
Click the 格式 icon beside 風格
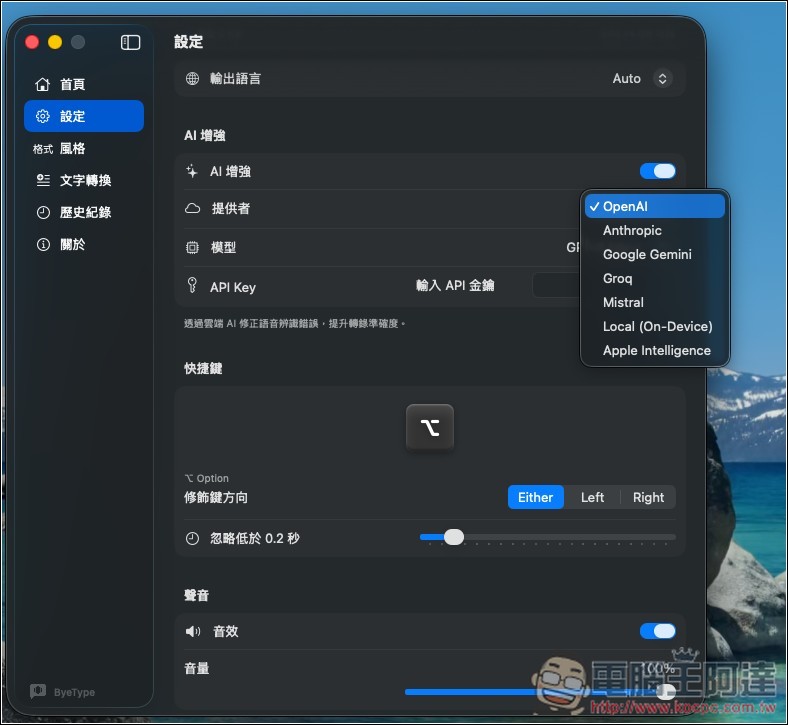click(43, 149)
